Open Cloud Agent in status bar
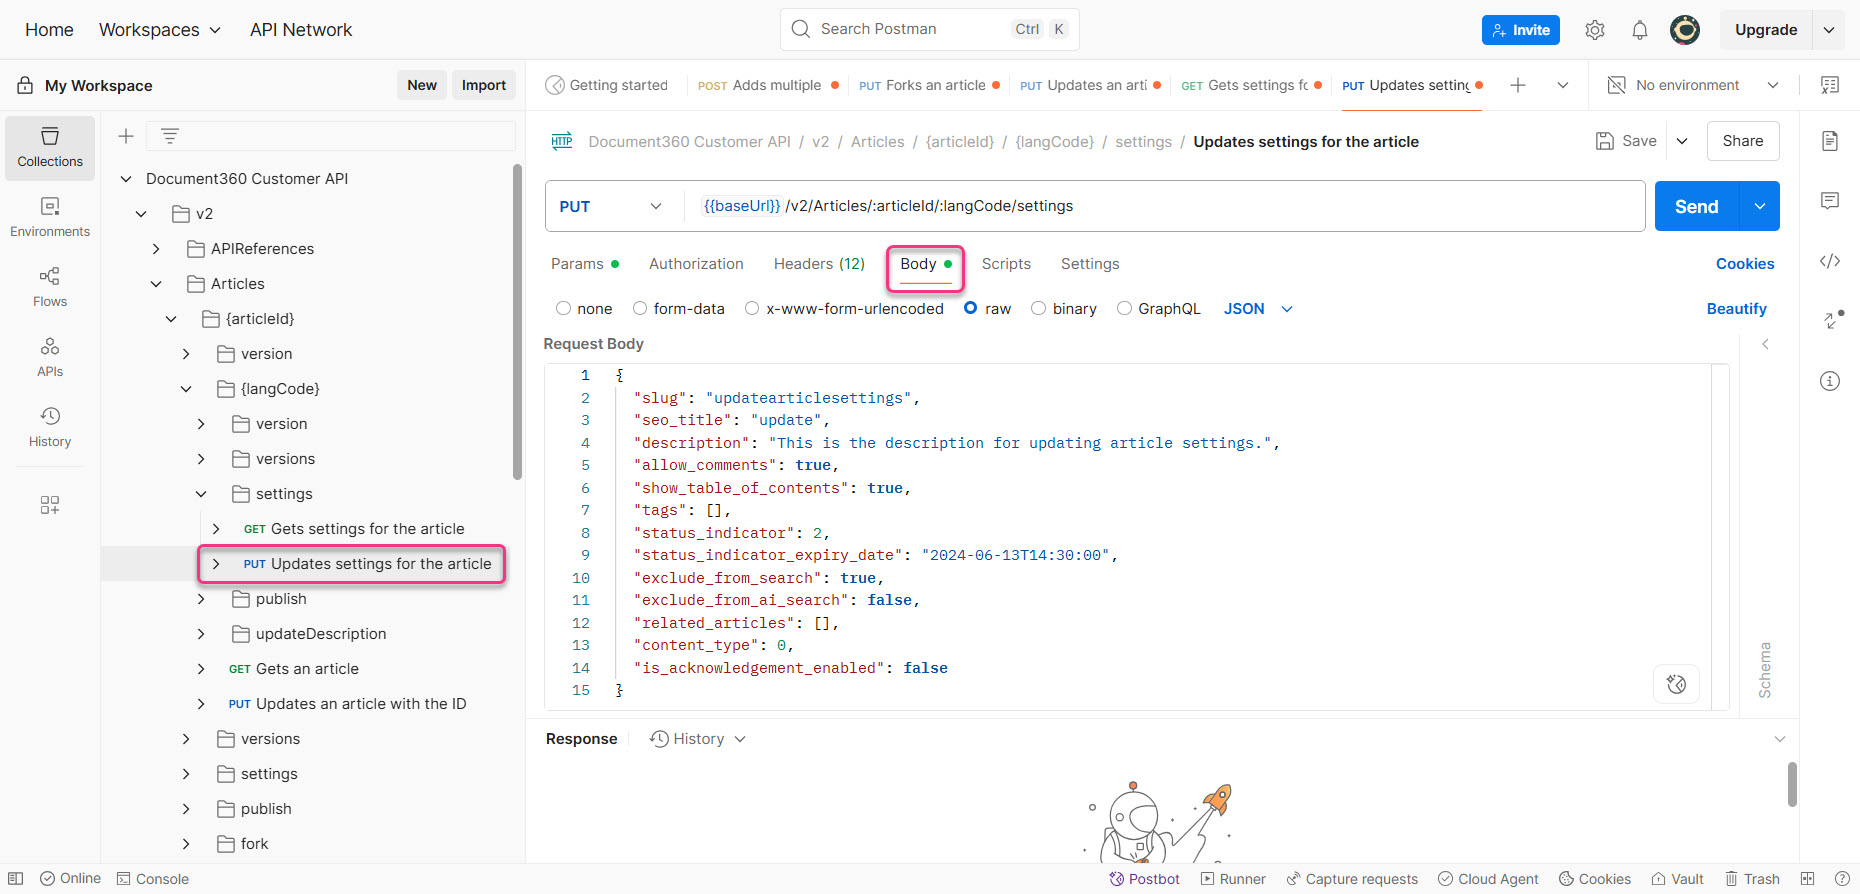 click(x=1488, y=879)
